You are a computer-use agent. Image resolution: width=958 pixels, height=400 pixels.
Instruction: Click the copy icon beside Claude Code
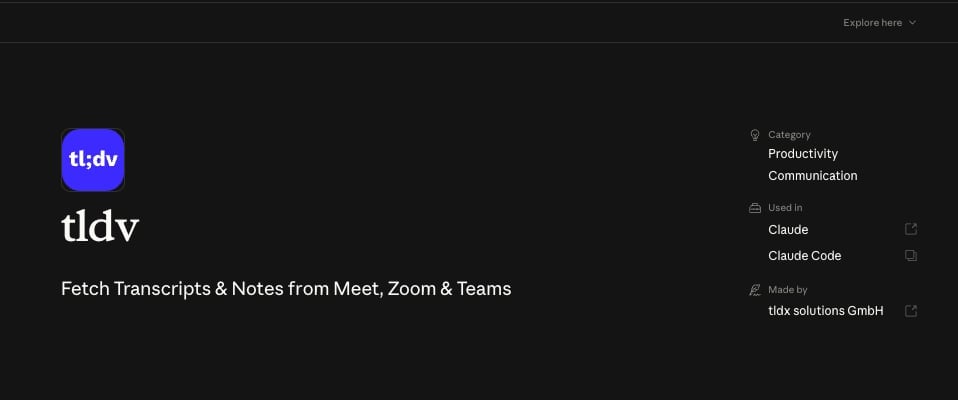(911, 255)
